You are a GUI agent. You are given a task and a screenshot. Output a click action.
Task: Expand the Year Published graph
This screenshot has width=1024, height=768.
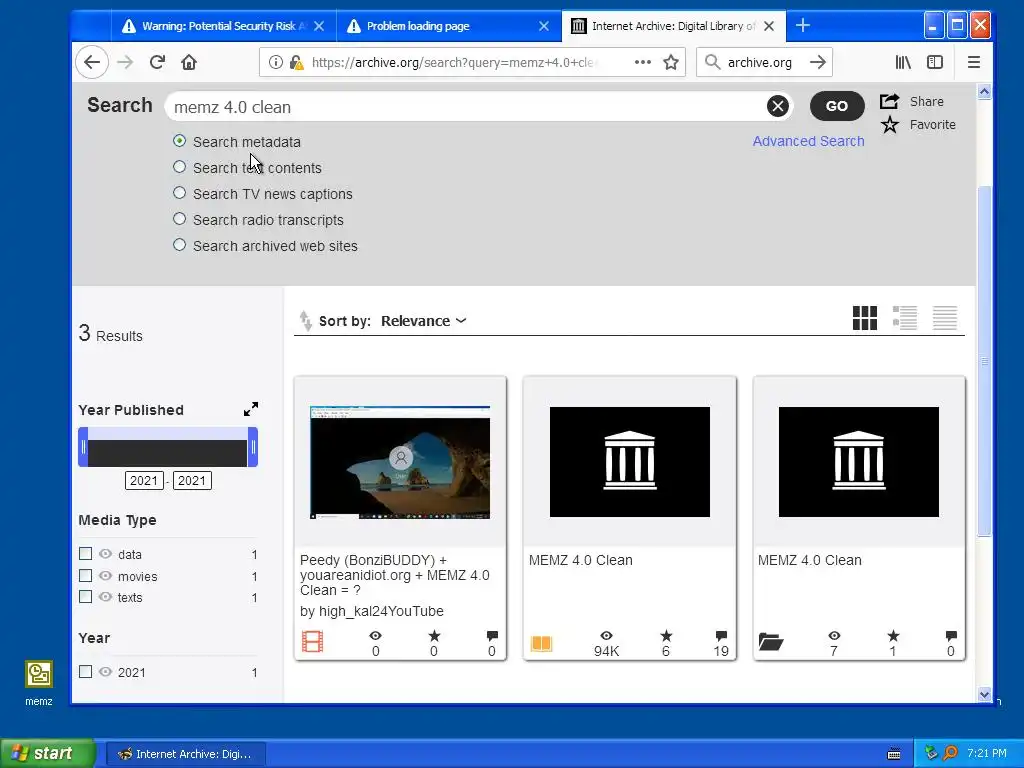click(x=251, y=409)
